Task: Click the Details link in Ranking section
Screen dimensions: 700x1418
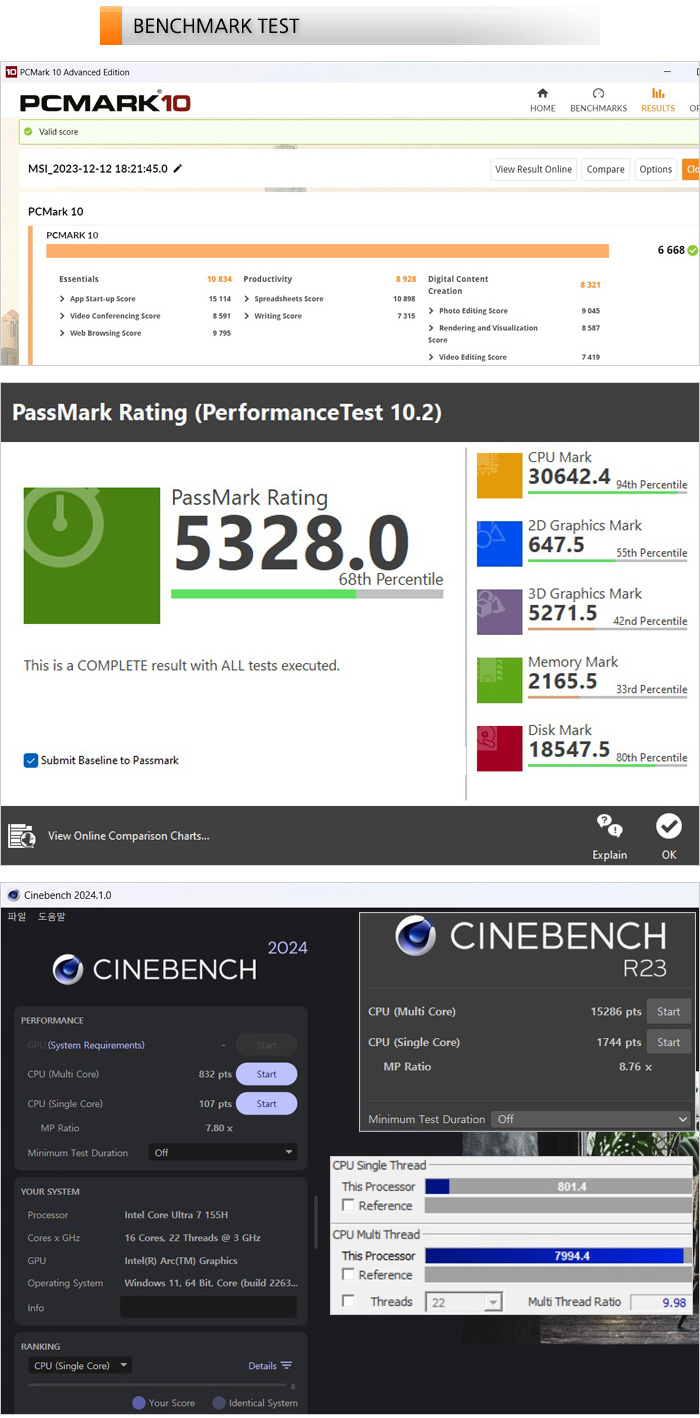Action: coord(262,1366)
